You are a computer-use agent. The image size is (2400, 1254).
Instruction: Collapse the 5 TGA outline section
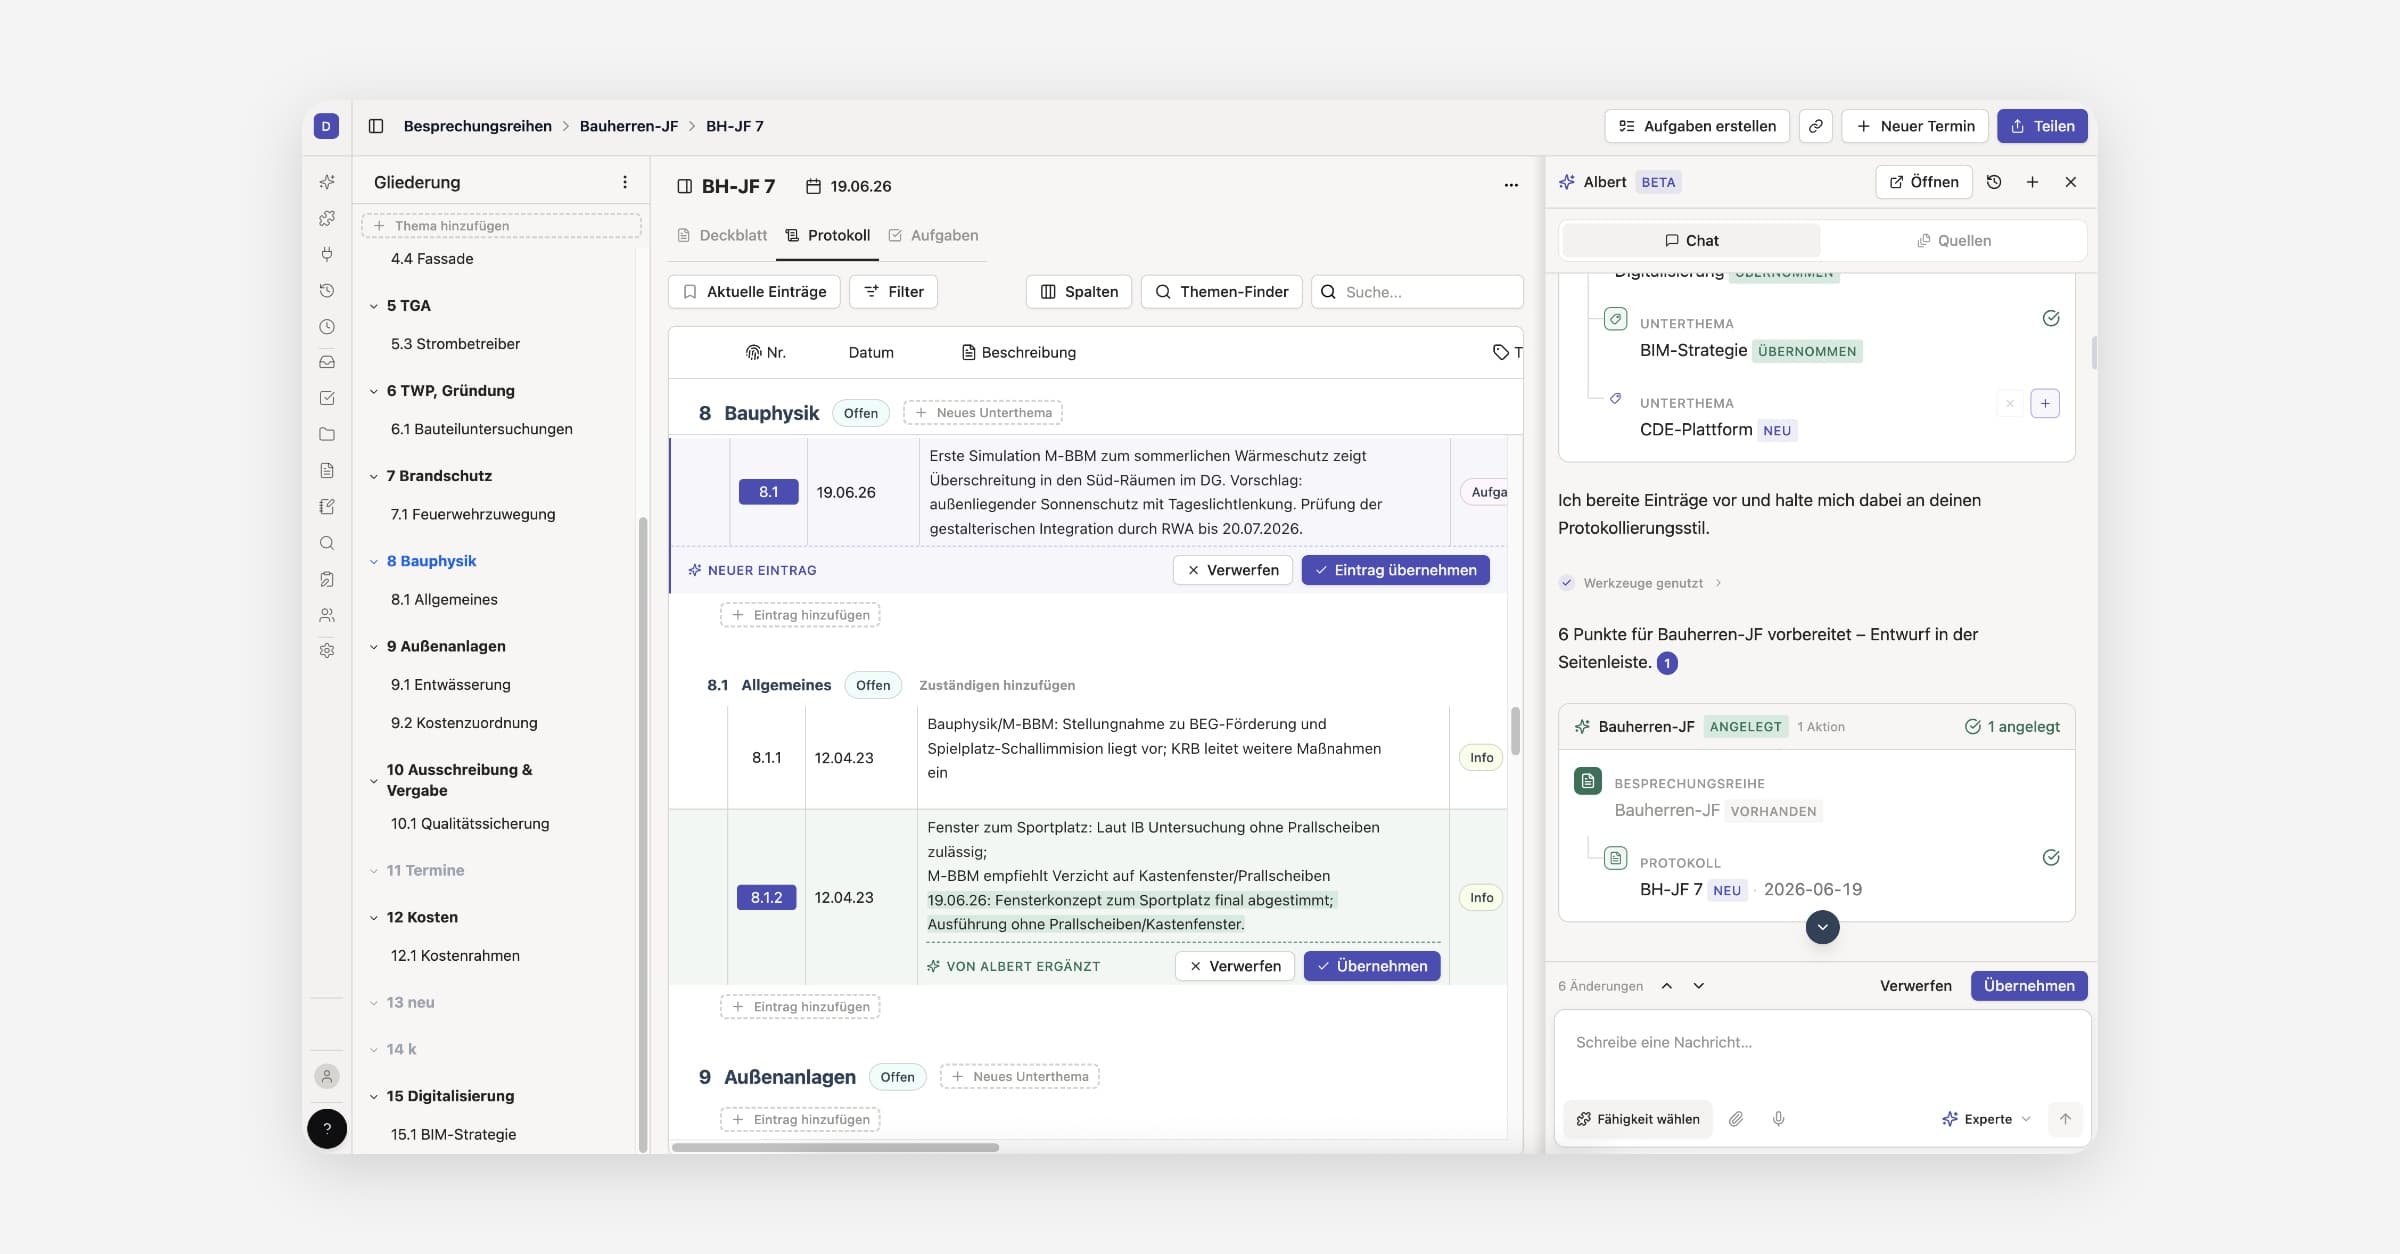point(374,306)
